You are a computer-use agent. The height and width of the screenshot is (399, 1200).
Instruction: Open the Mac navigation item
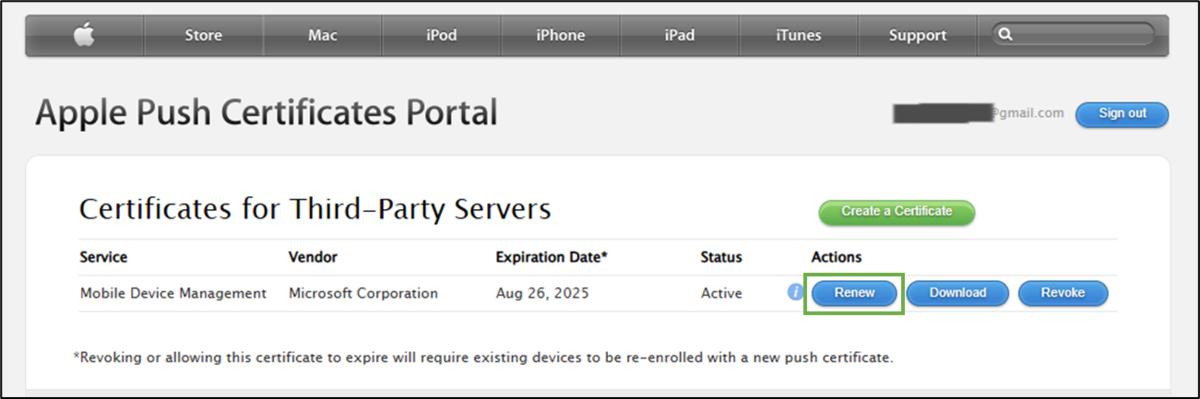(x=323, y=35)
